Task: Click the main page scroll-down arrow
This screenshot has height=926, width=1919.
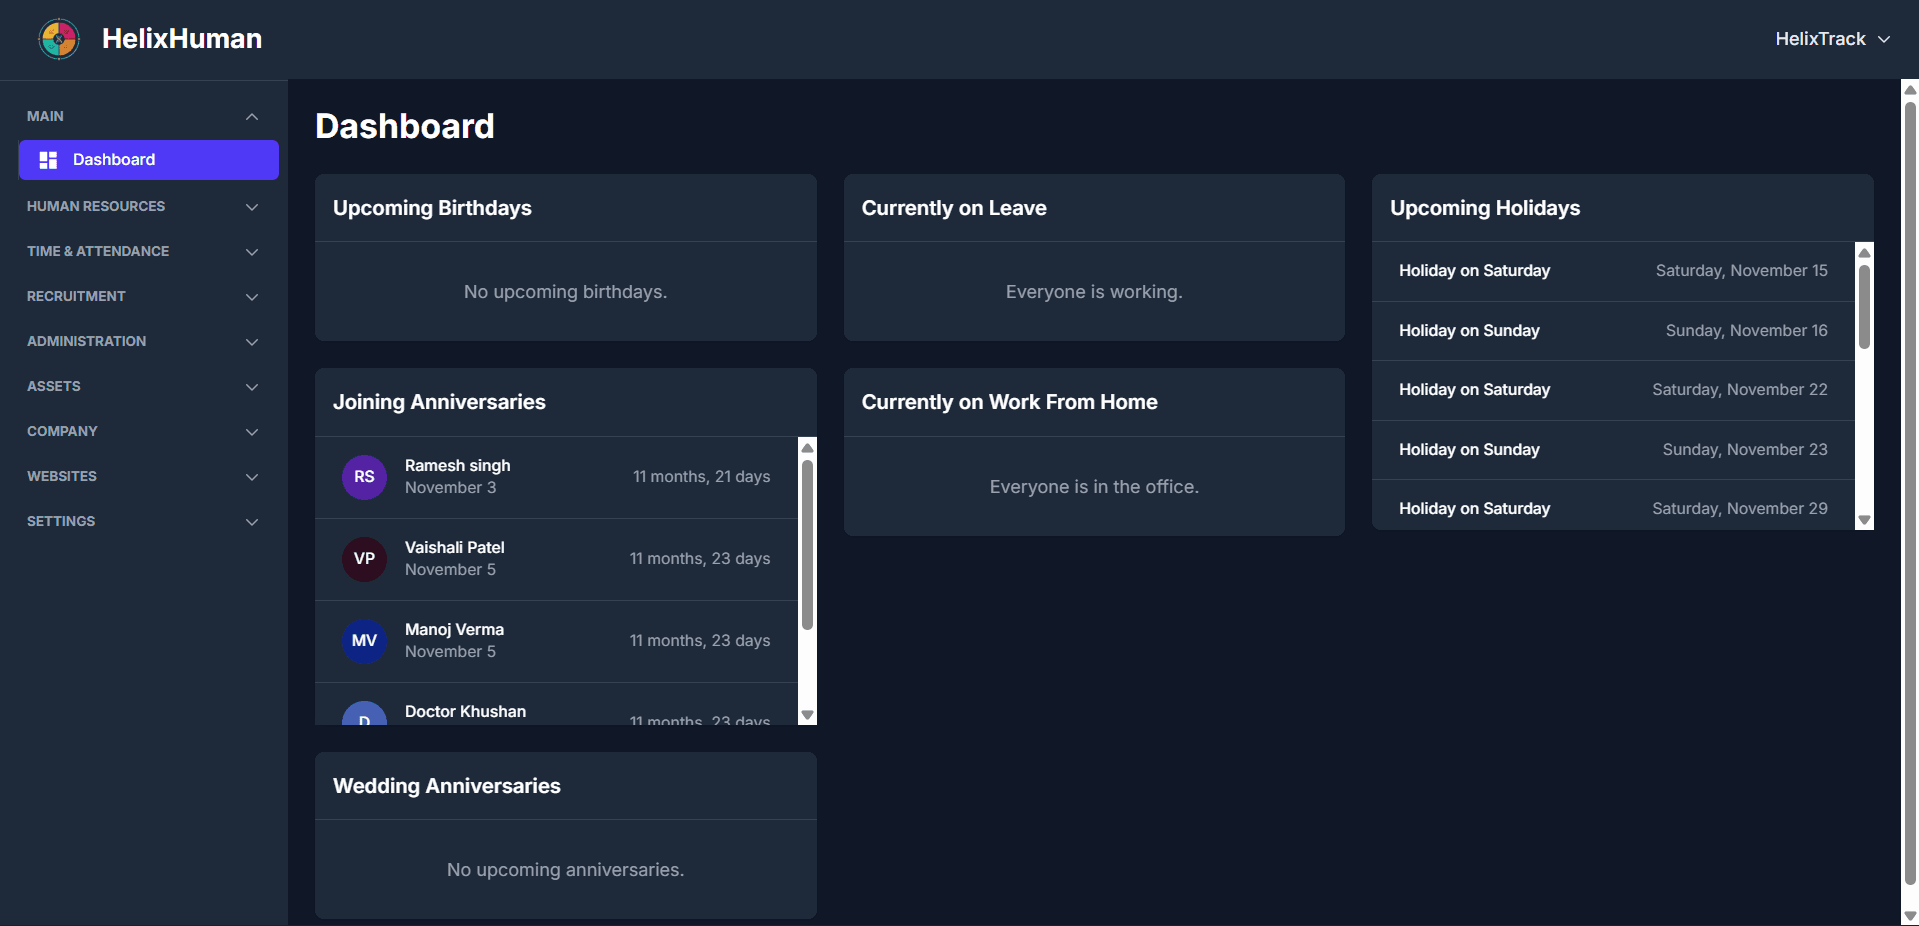Action: coord(1910,916)
